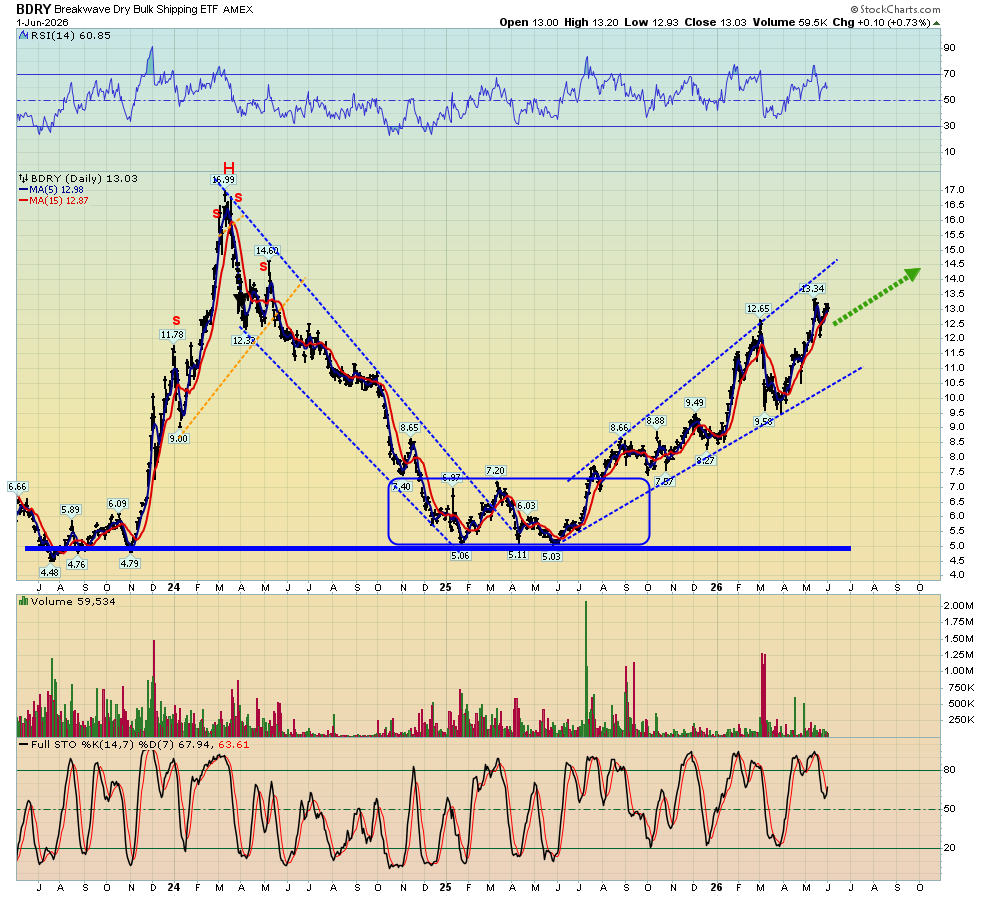Click the 8.88 price label
Screen dimensions: 990x897
[655, 421]
